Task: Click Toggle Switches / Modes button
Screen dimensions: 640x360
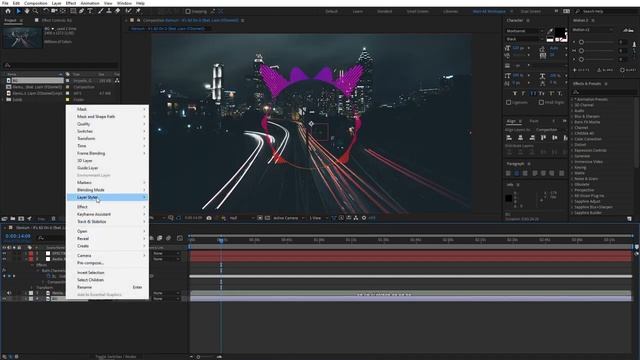Action: (116, 357)
